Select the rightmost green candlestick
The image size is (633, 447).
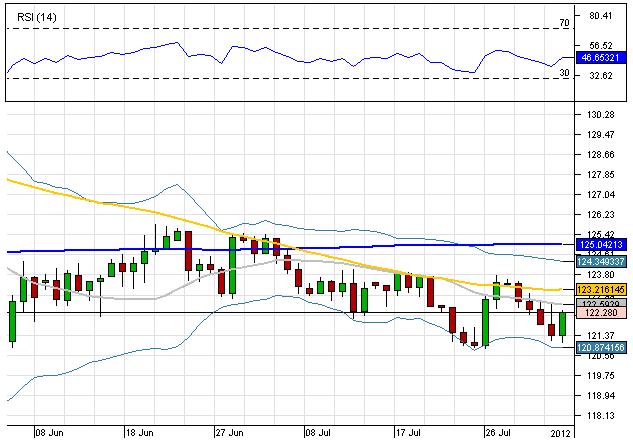pos(563,324)
